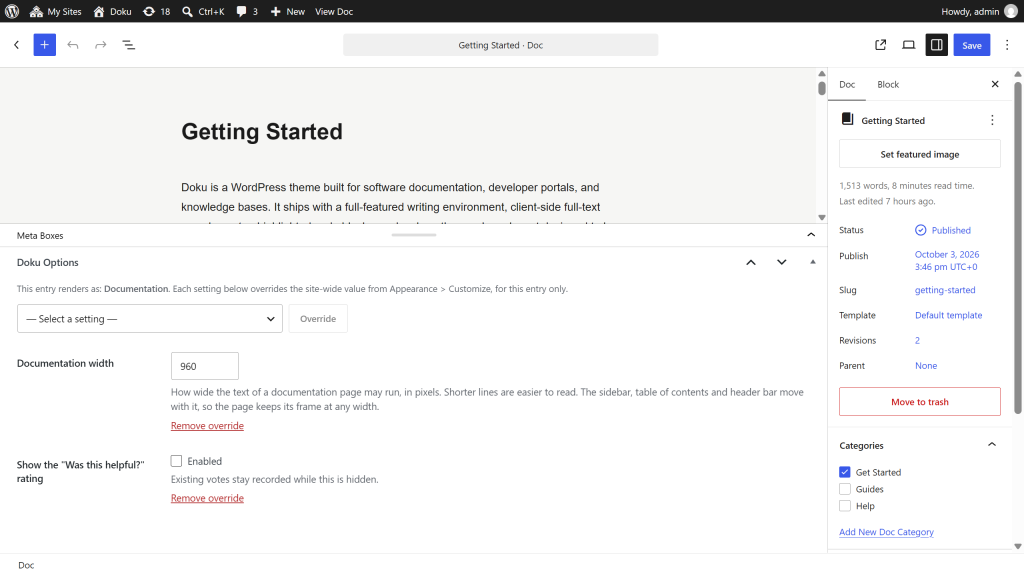Screen dimensions: 1024x576
Task: Change the Published status
Action: (x=942, y=230)
